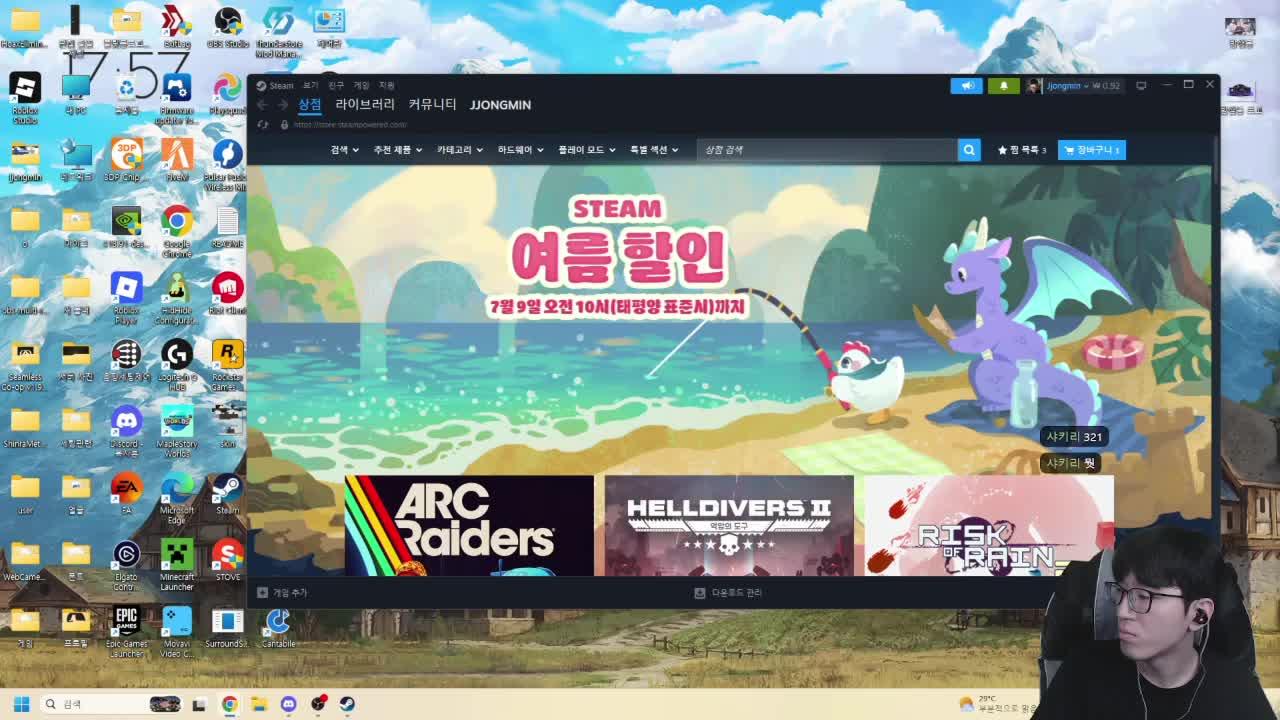This screenshot has width=1280, height=720.
Task: Open the Windows Start menu
Action: pyautogui.click(x=21, y=704)
